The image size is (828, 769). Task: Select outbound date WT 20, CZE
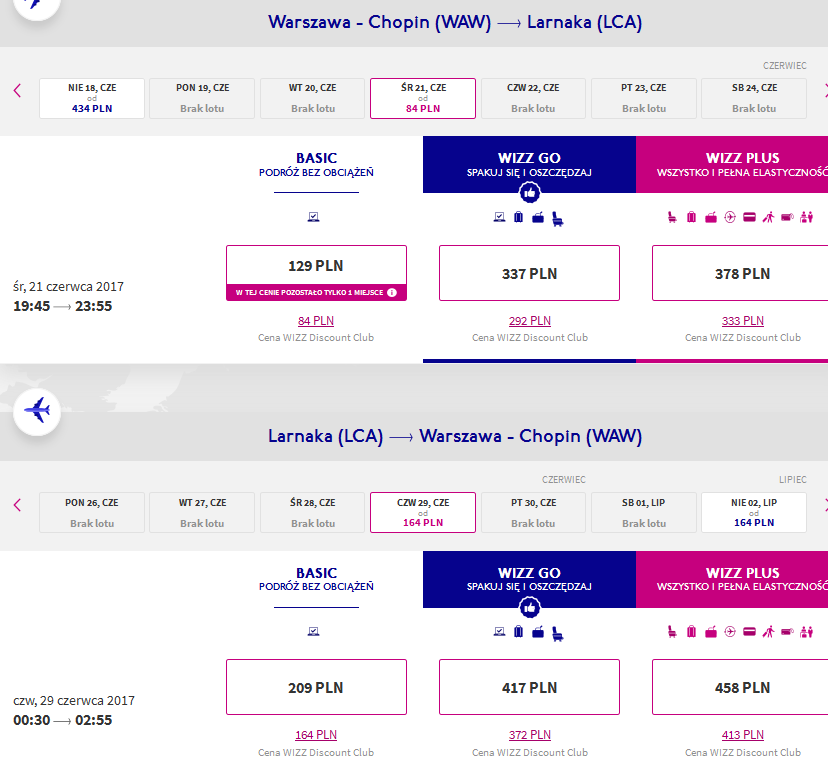(313, 98)
